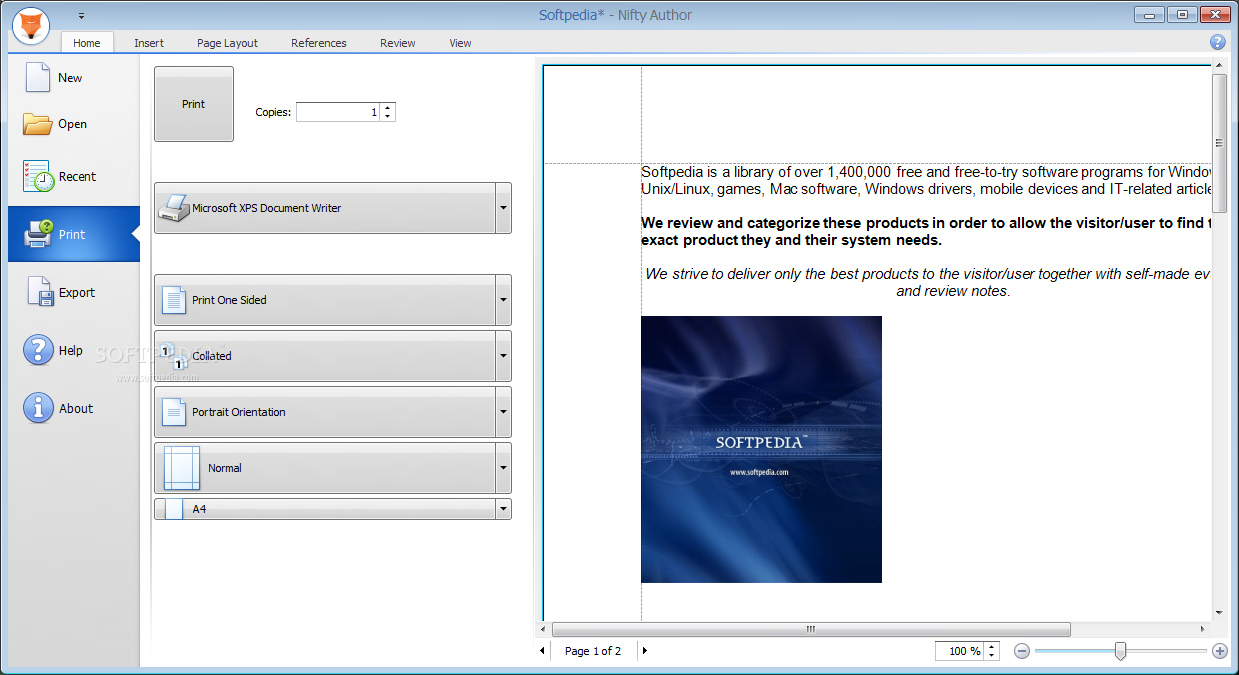This screenshot has width=1239, height=675.
Task: Click the blue help icon at ribbon right
Action: pos(1217,42)
